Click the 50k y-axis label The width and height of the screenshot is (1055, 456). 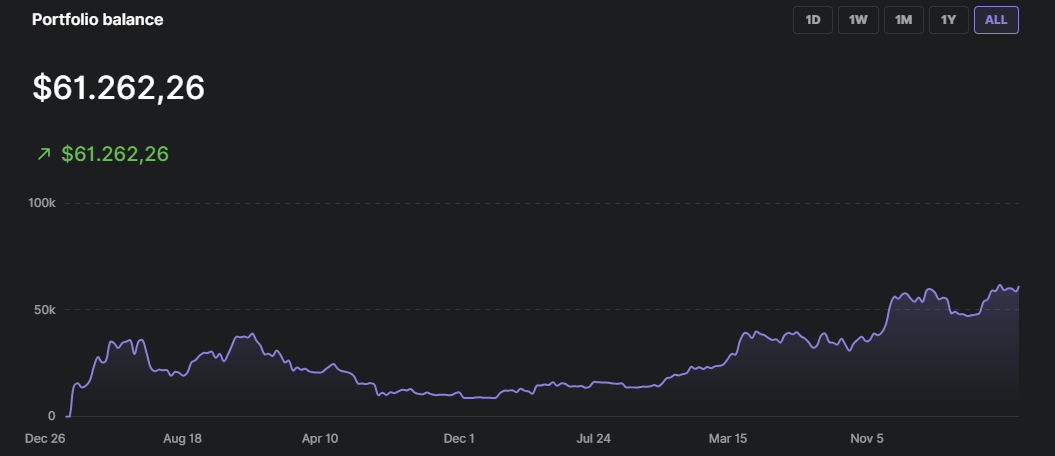pos(44,310)
